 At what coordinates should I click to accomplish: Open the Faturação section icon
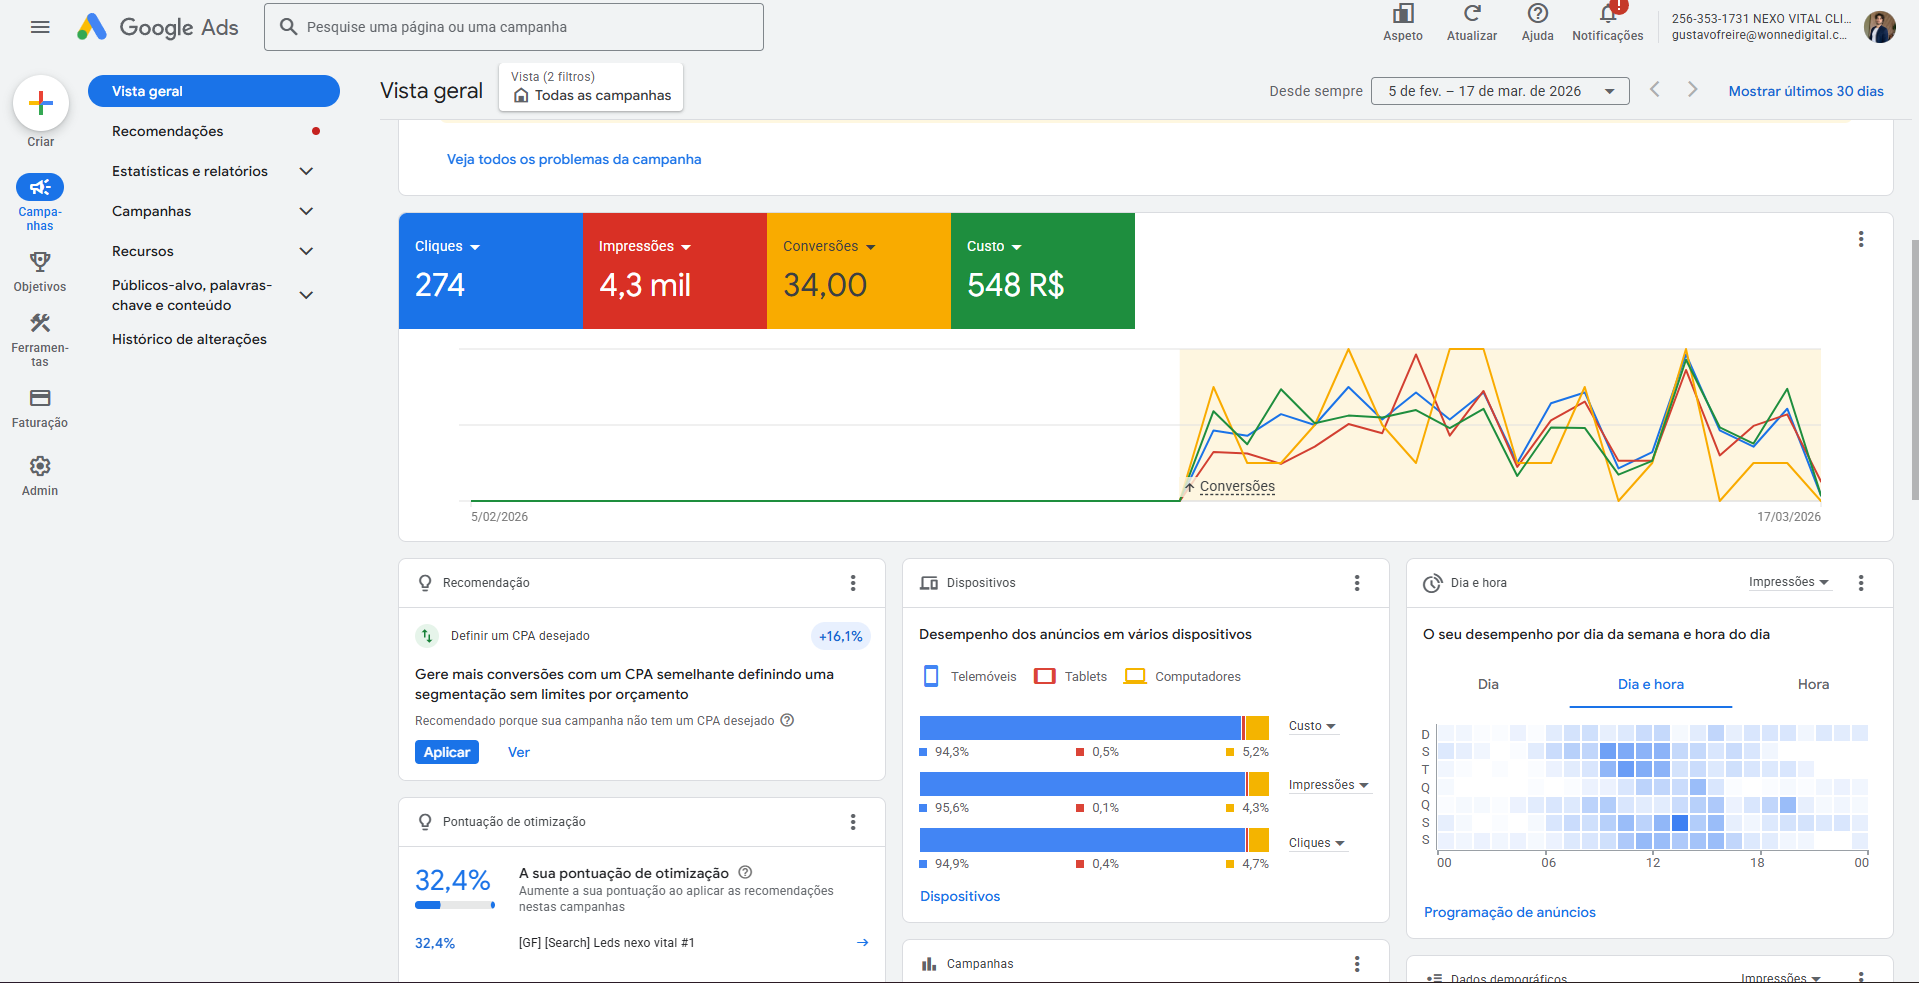click(40, 398)
